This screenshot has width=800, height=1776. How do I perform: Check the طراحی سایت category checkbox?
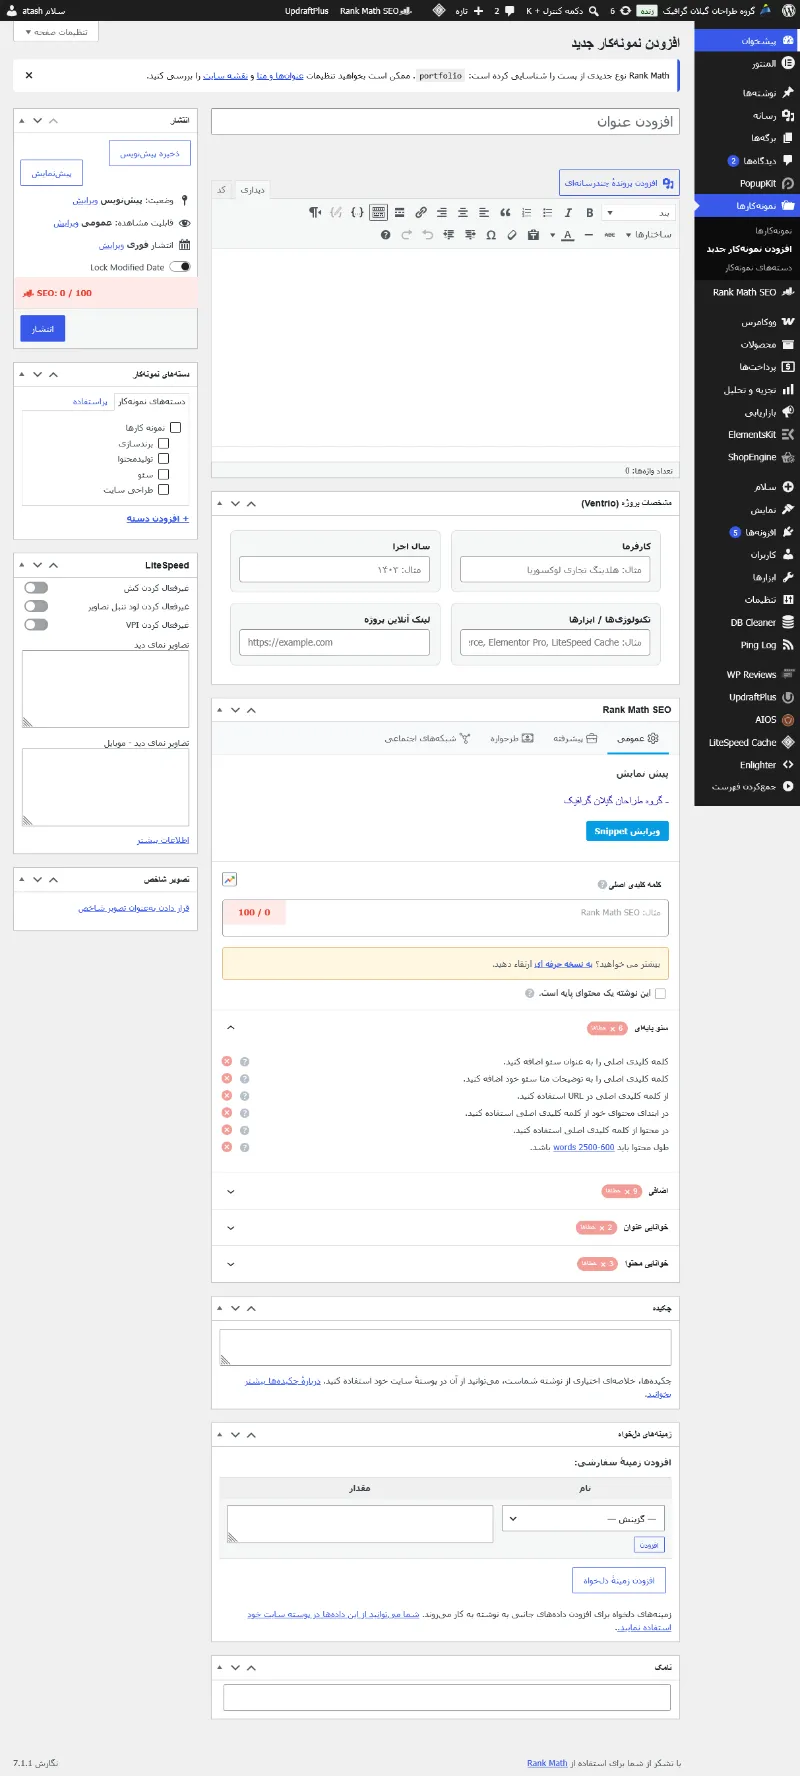point(164,489)
